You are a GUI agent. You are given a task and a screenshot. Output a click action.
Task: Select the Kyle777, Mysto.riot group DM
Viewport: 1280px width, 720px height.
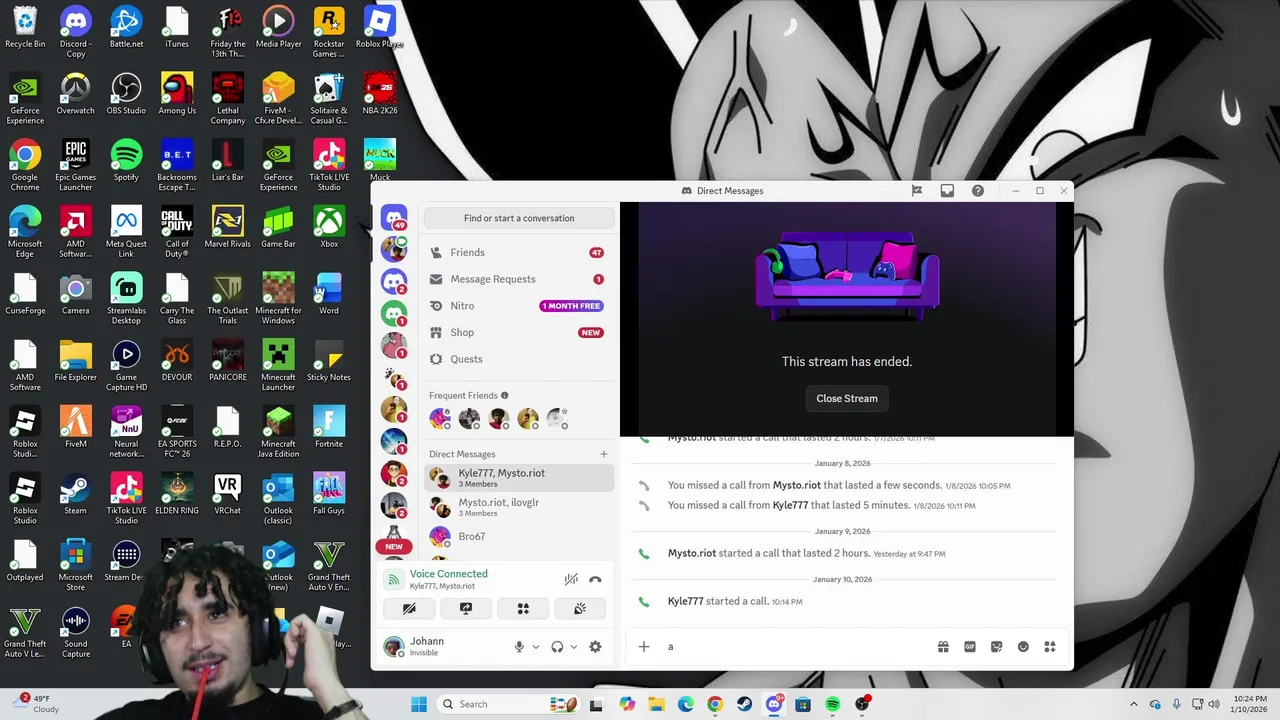coord(518,478)
